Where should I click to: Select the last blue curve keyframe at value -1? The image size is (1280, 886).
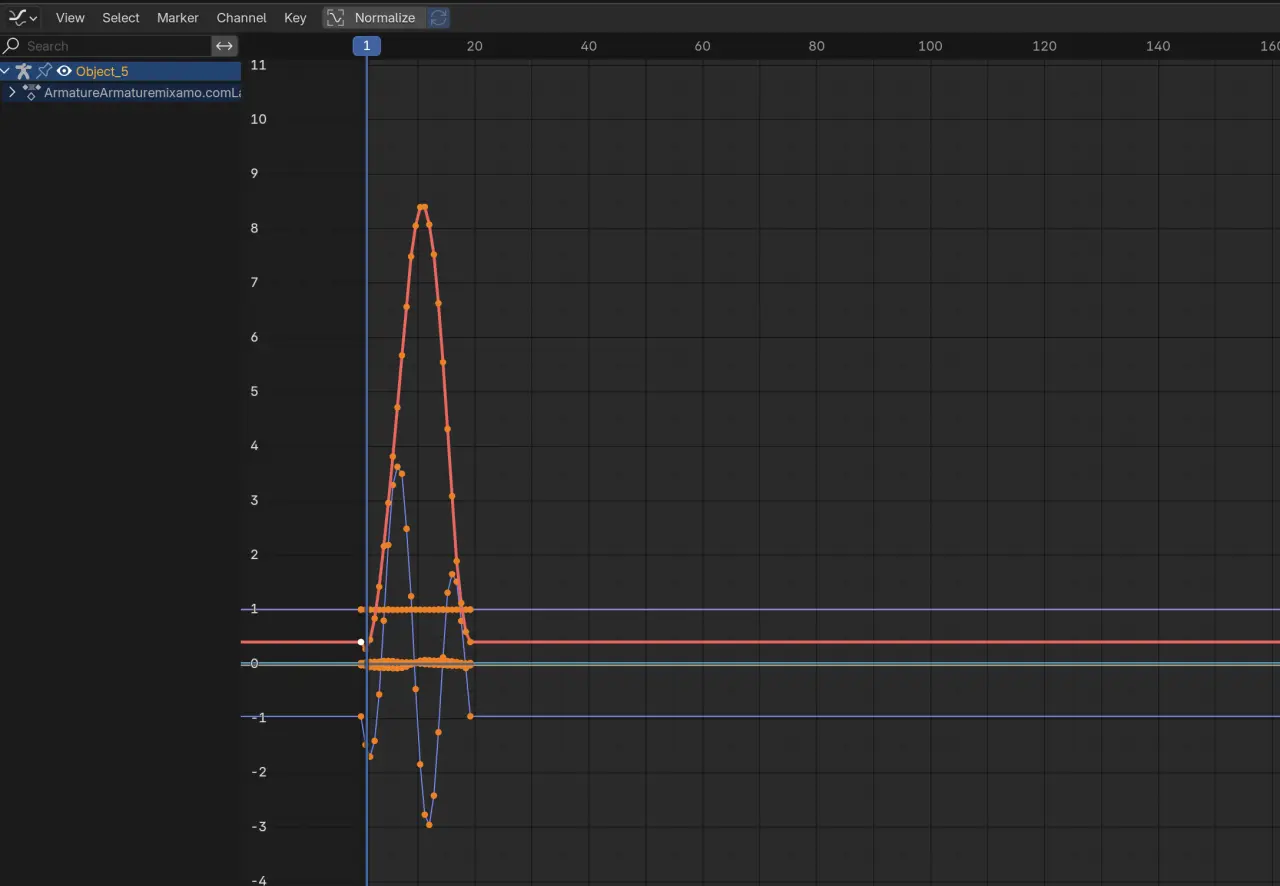pos(470,716)
